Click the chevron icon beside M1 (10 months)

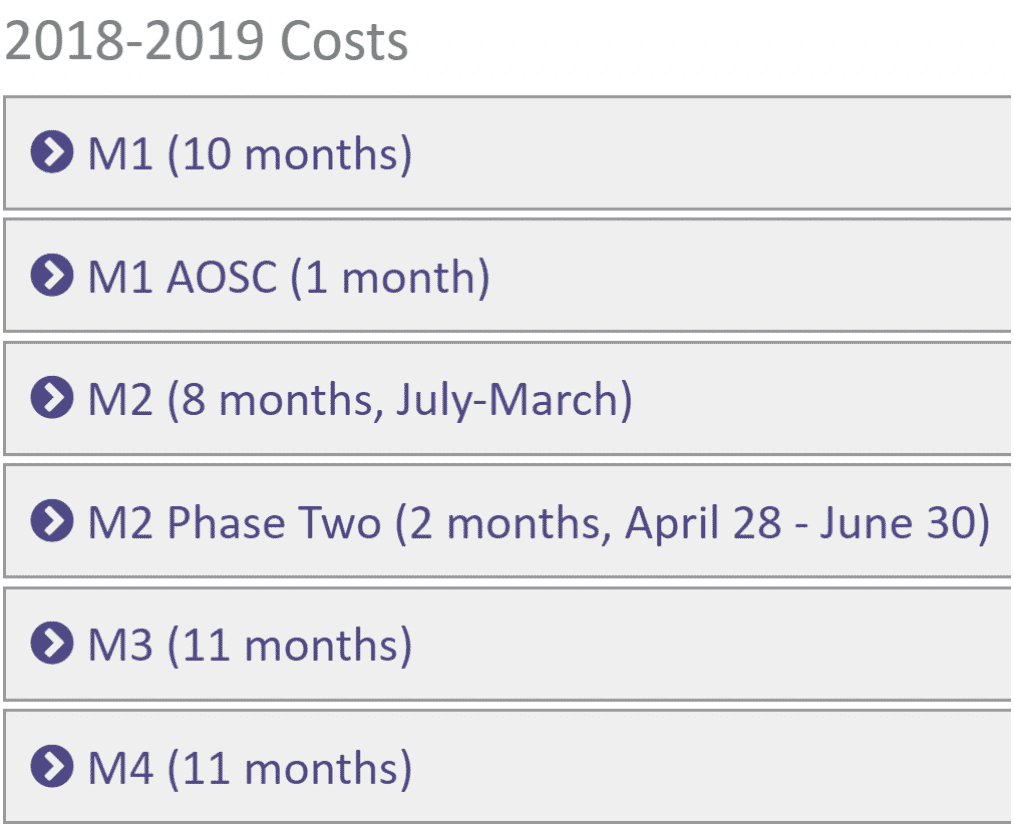pos(52,153)
